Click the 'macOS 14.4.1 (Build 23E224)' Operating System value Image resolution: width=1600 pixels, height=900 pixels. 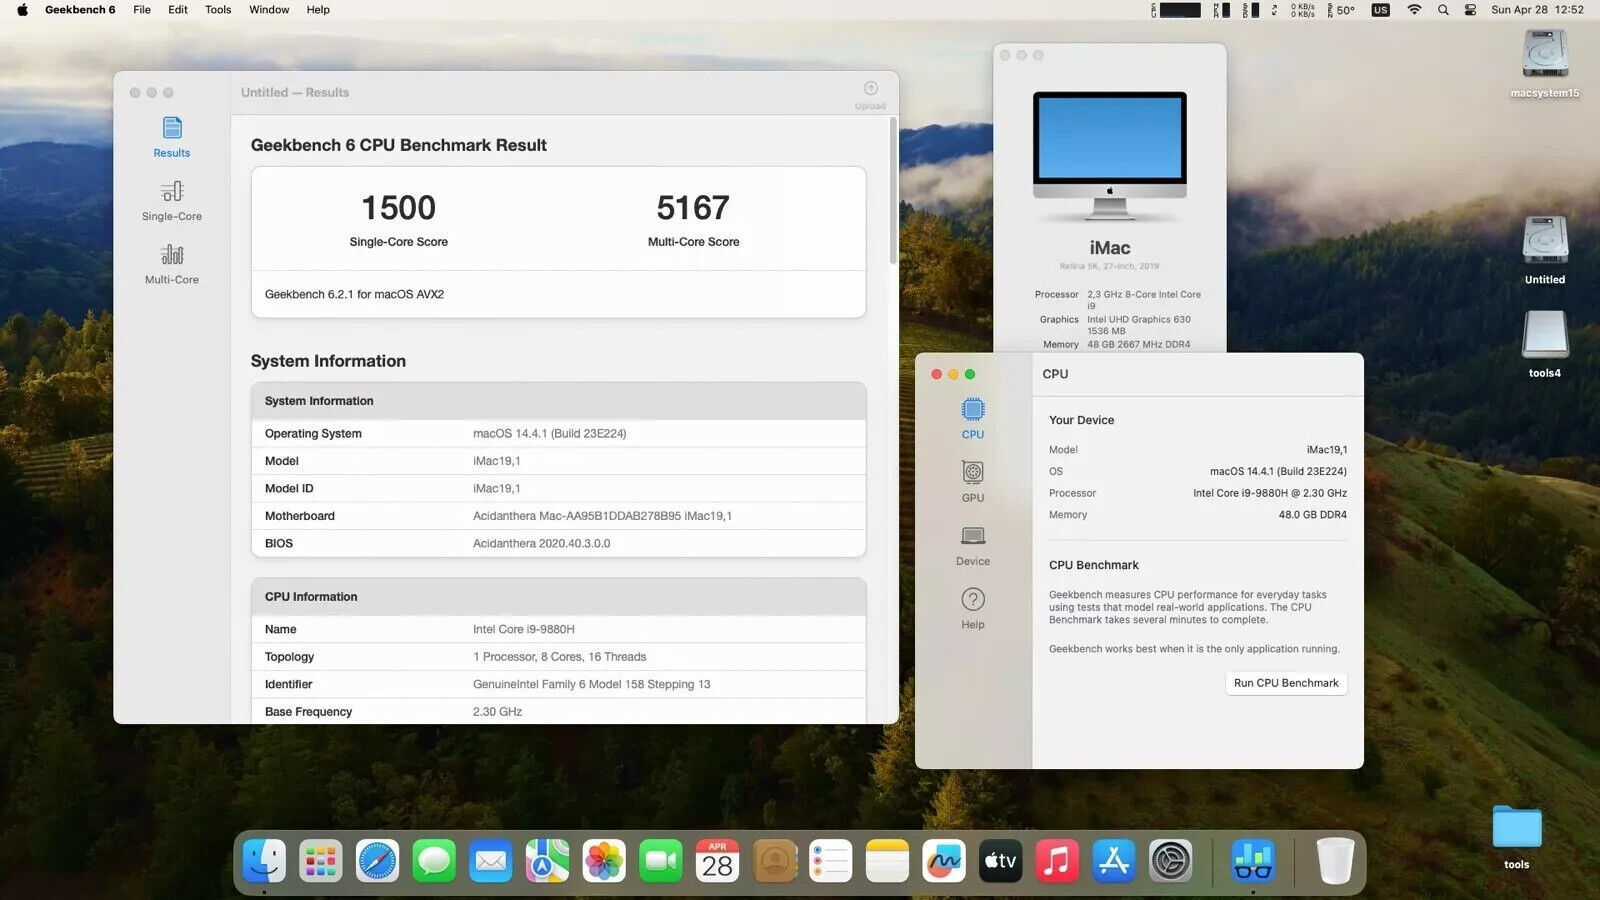click(x=550, y=433)
